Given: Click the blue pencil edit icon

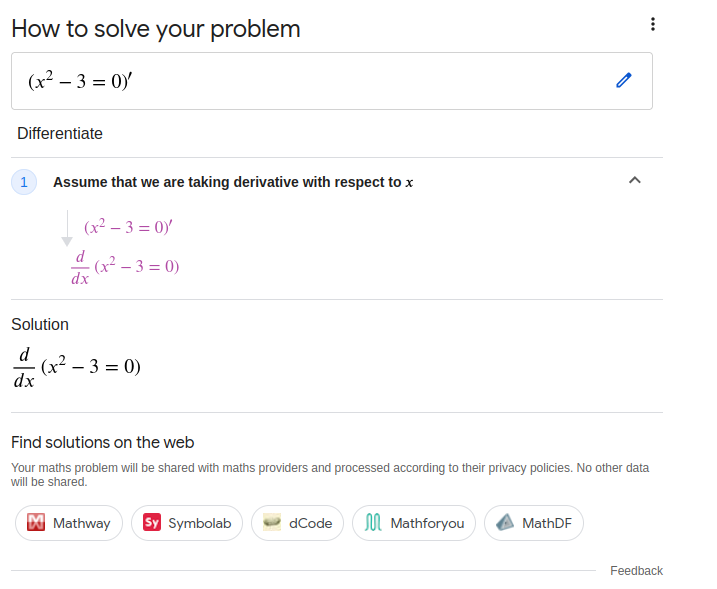Looking at the screenshot, I should (x=624, y=81).
